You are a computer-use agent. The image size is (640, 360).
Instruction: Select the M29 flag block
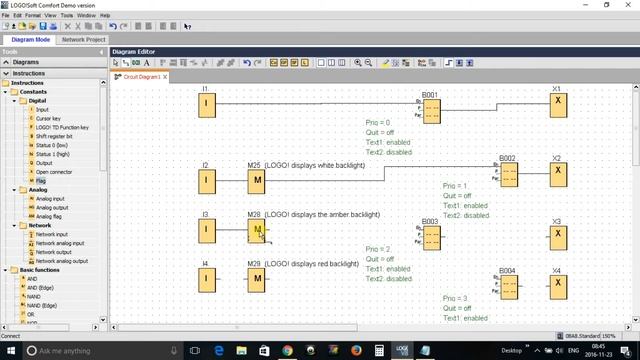coord(256,280)
